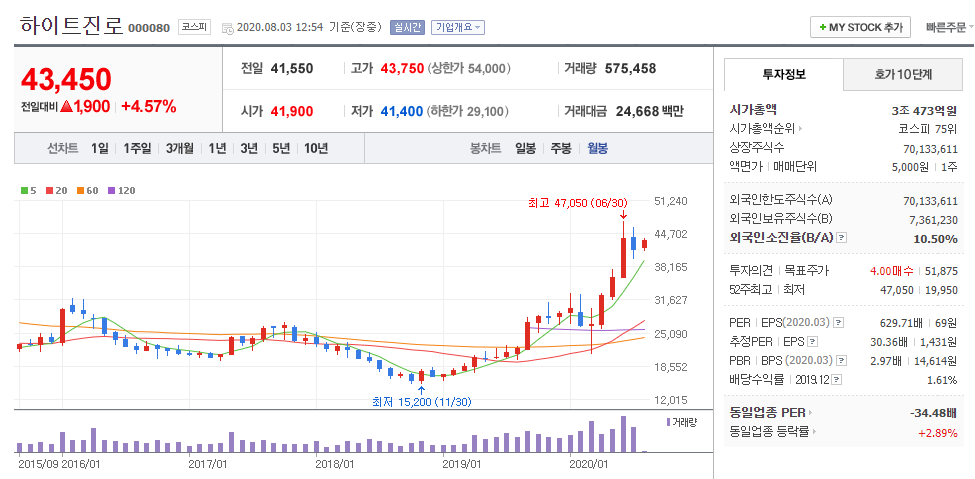This screenshot has width=975, height=479.
Task: Click the 투자의견 value 4.00매수
Action: (892, 271)
